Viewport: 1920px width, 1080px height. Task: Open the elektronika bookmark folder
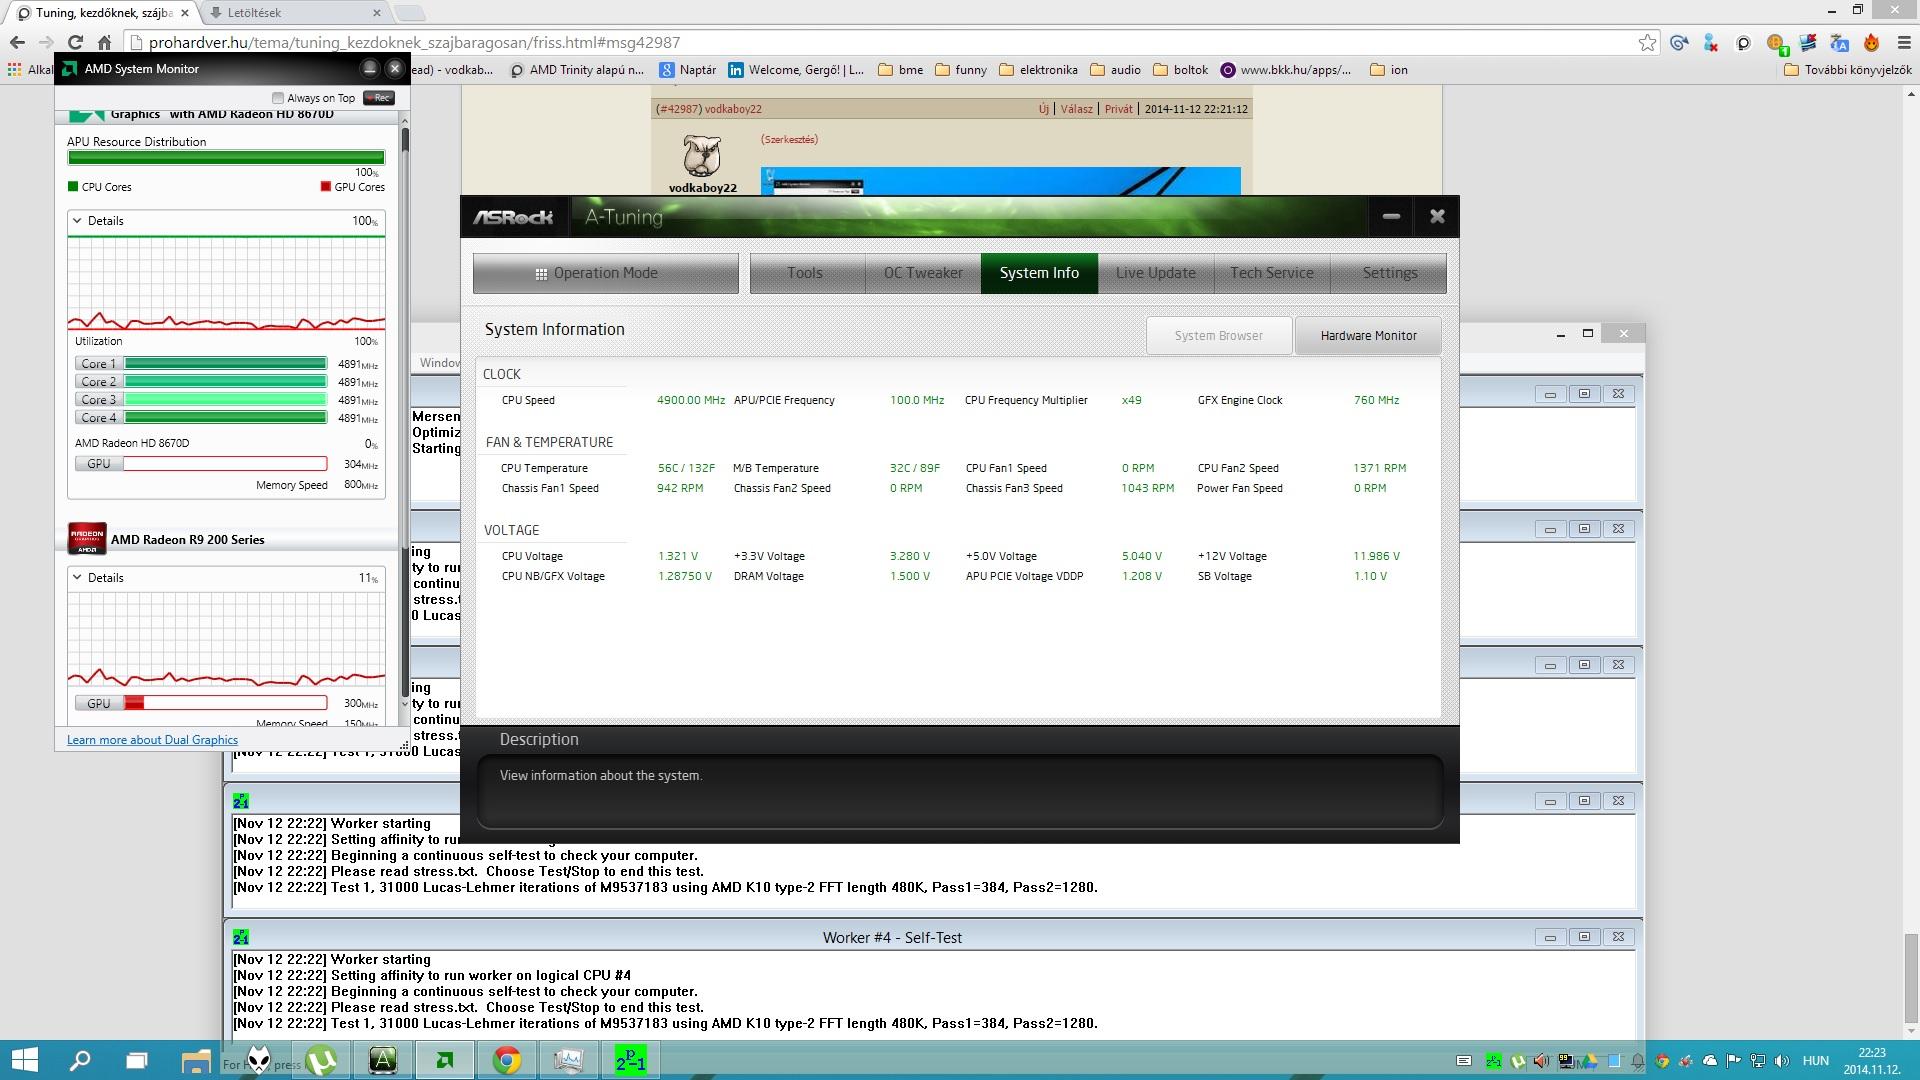tap(1038, 70)
